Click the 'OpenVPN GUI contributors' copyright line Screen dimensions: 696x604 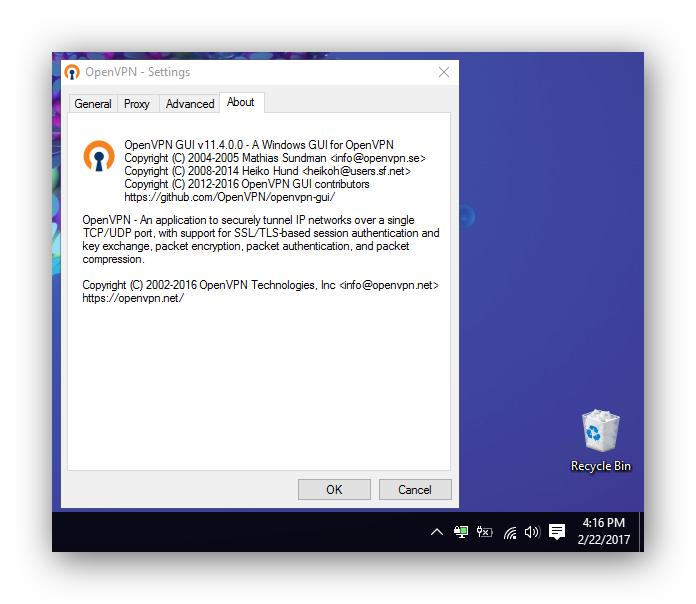247,184
